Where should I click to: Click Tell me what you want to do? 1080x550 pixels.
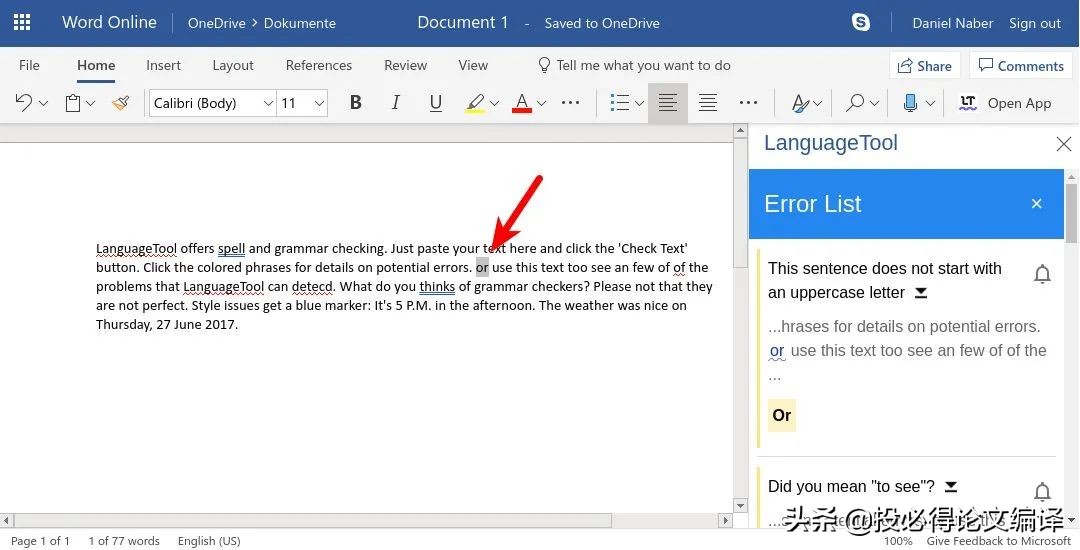pos(634,65)
